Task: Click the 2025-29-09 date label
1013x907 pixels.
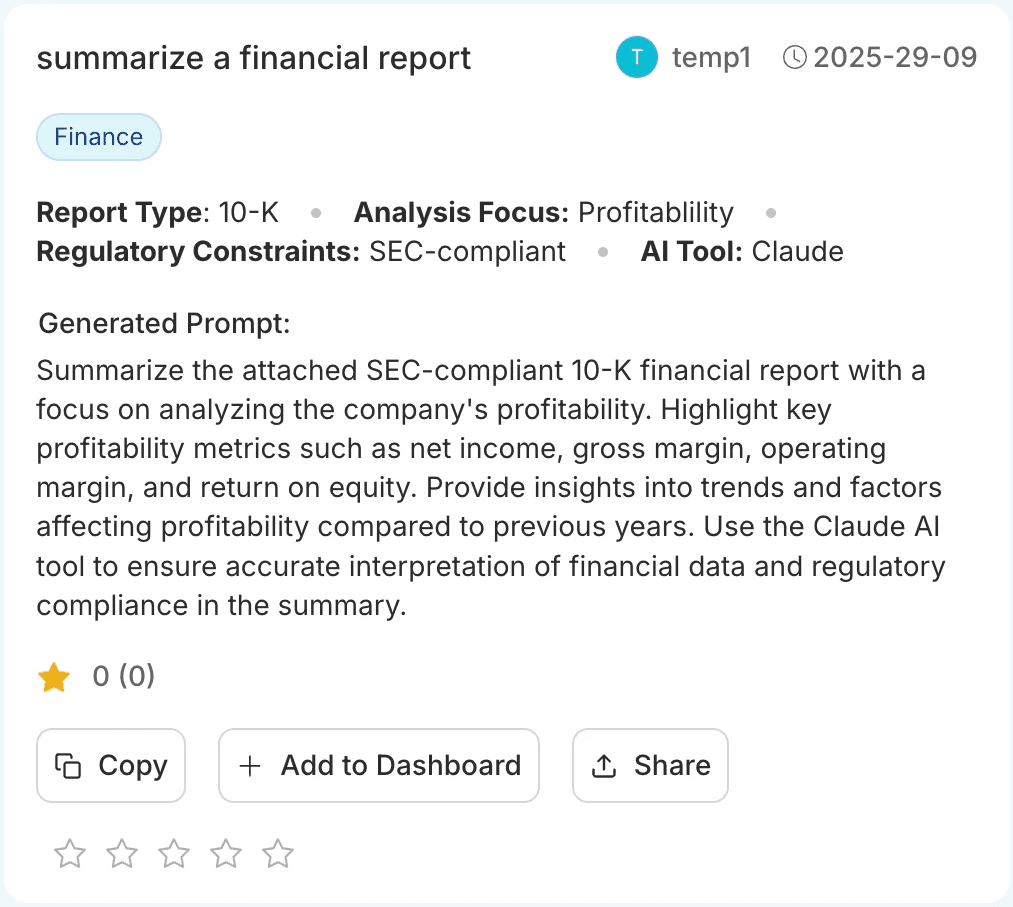Action: pos(895,57)
